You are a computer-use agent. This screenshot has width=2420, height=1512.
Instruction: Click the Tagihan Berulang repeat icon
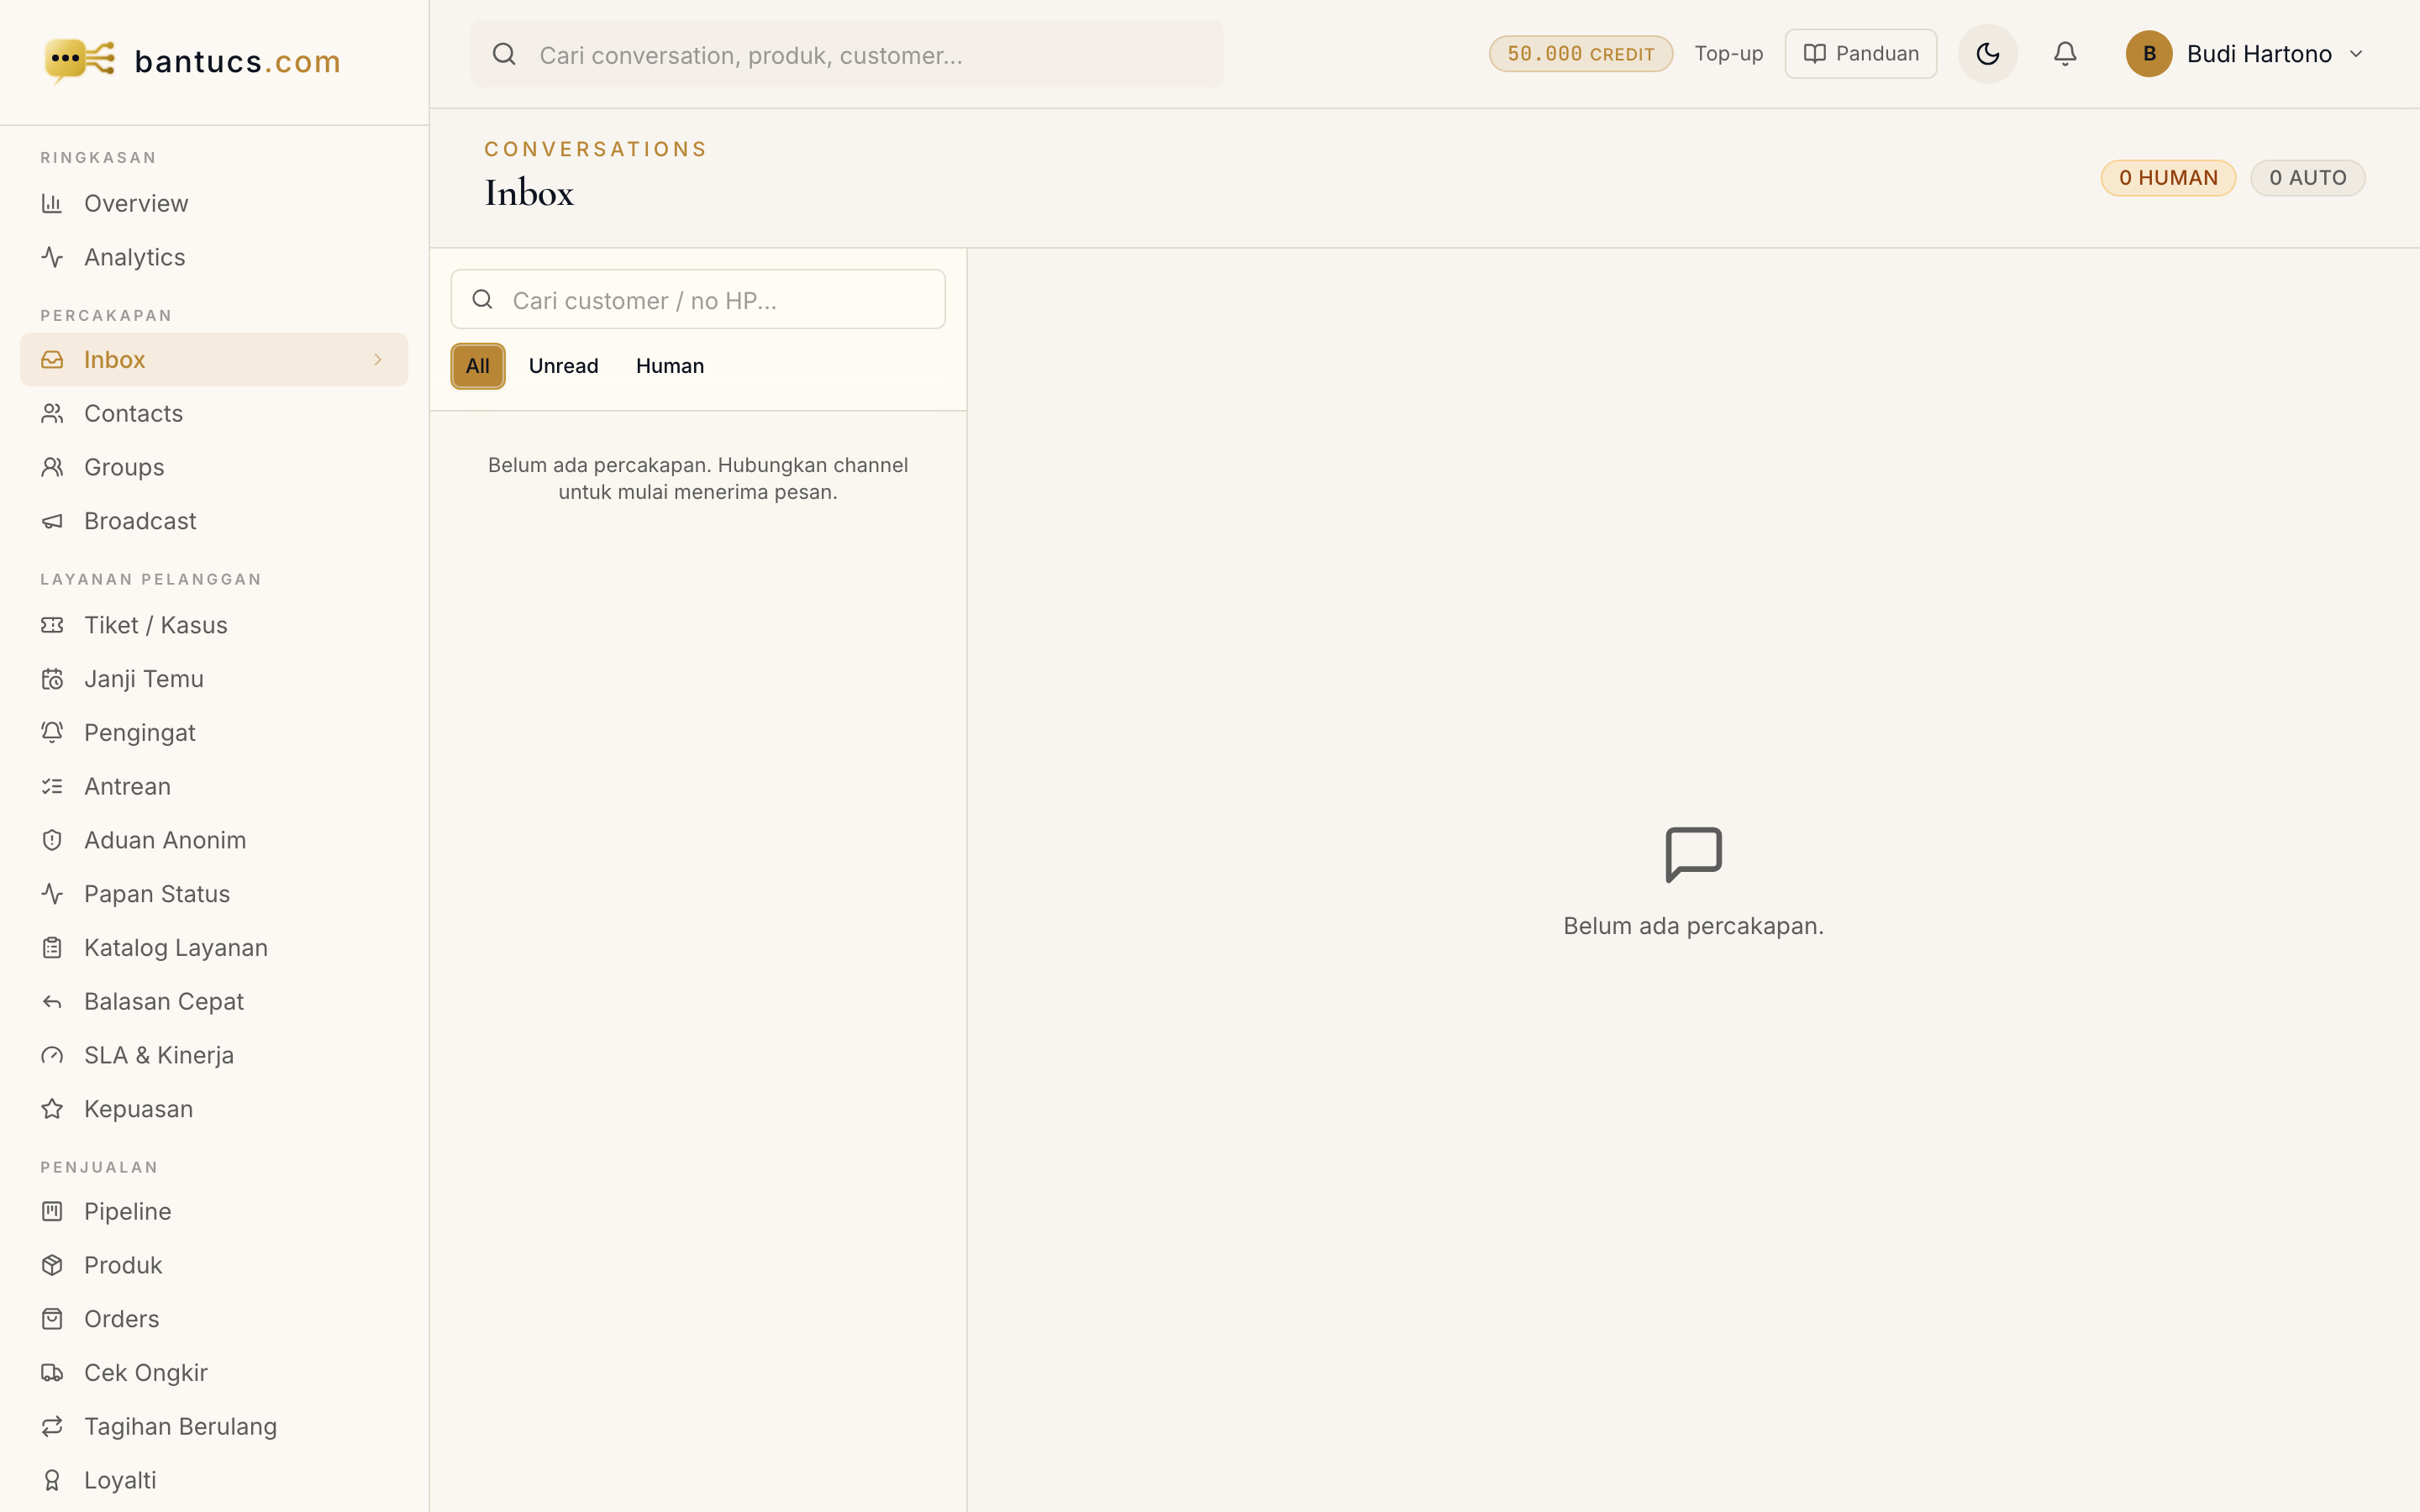click(x=52, y=1426)
